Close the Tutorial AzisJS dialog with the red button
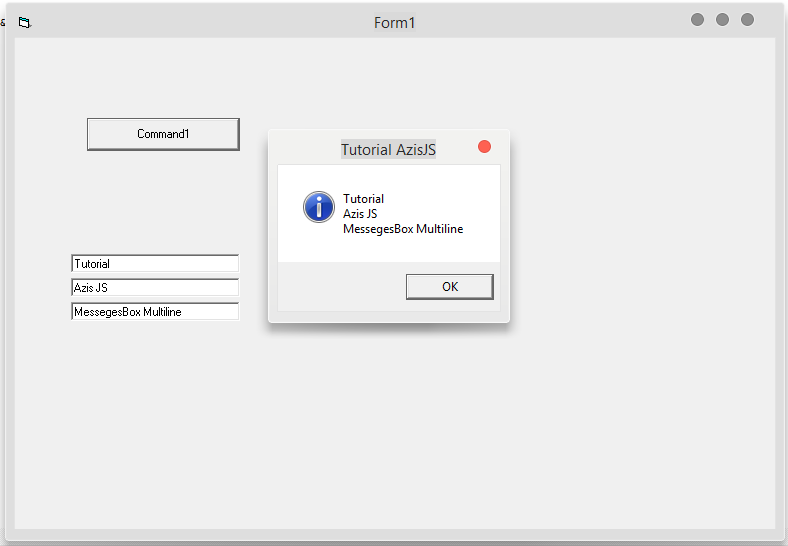The image size is (788, 546). tap(484, 146)
